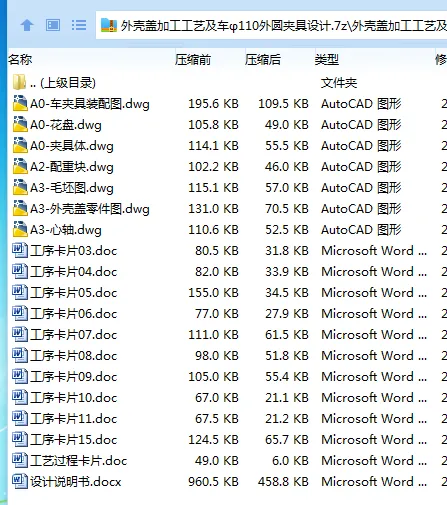This screenshot has height=505, width=447.
Task: Select the file 工序卡片15.doc
Action: pos(74,440)
